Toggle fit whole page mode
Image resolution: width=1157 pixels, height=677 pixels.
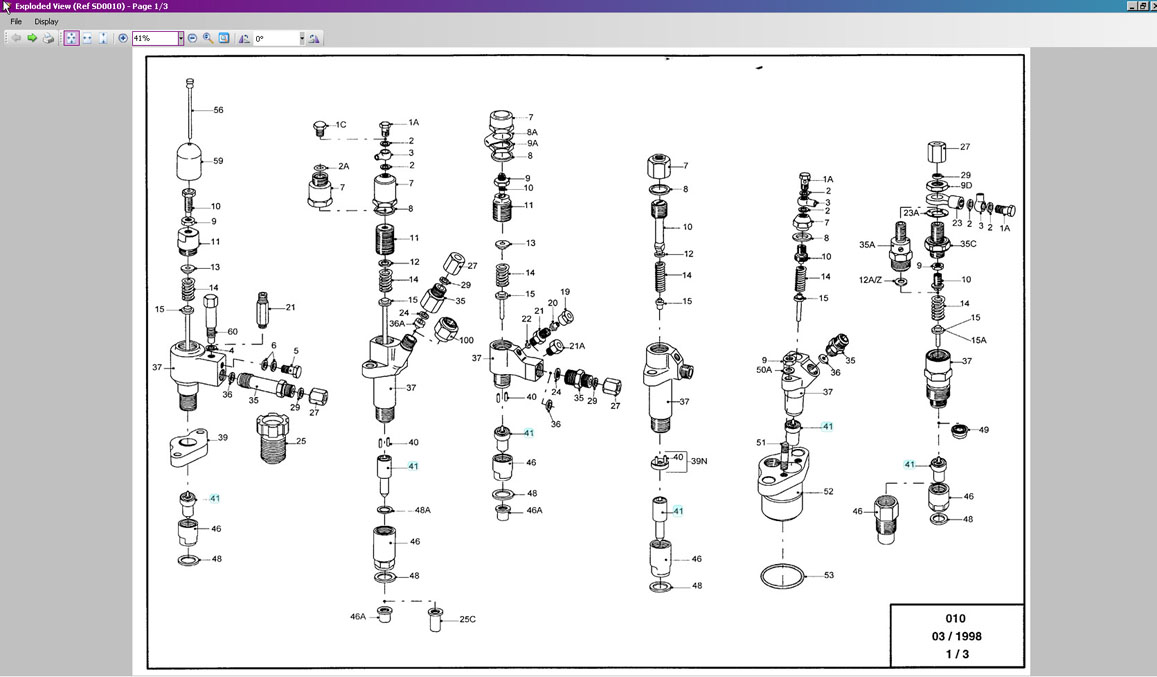pos(71,38)
